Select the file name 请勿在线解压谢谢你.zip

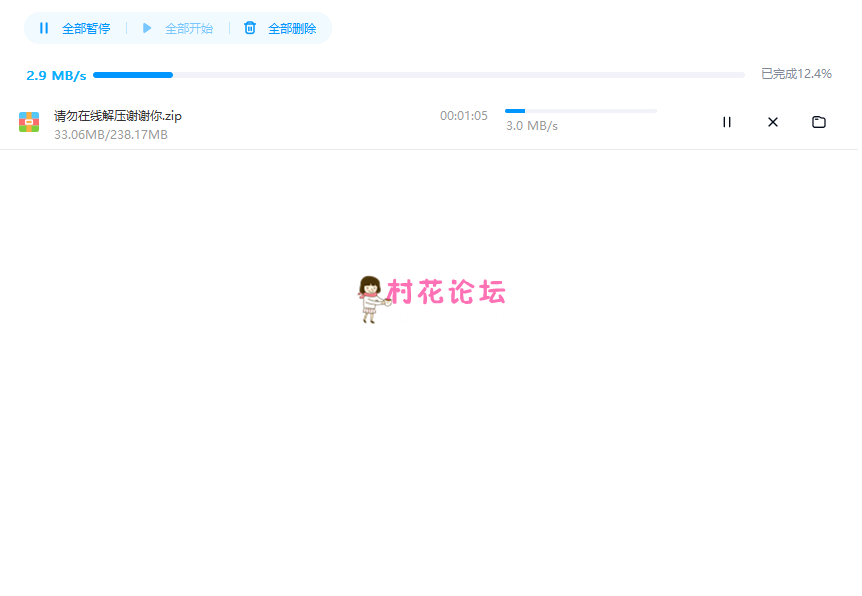(x=118, y=115)
